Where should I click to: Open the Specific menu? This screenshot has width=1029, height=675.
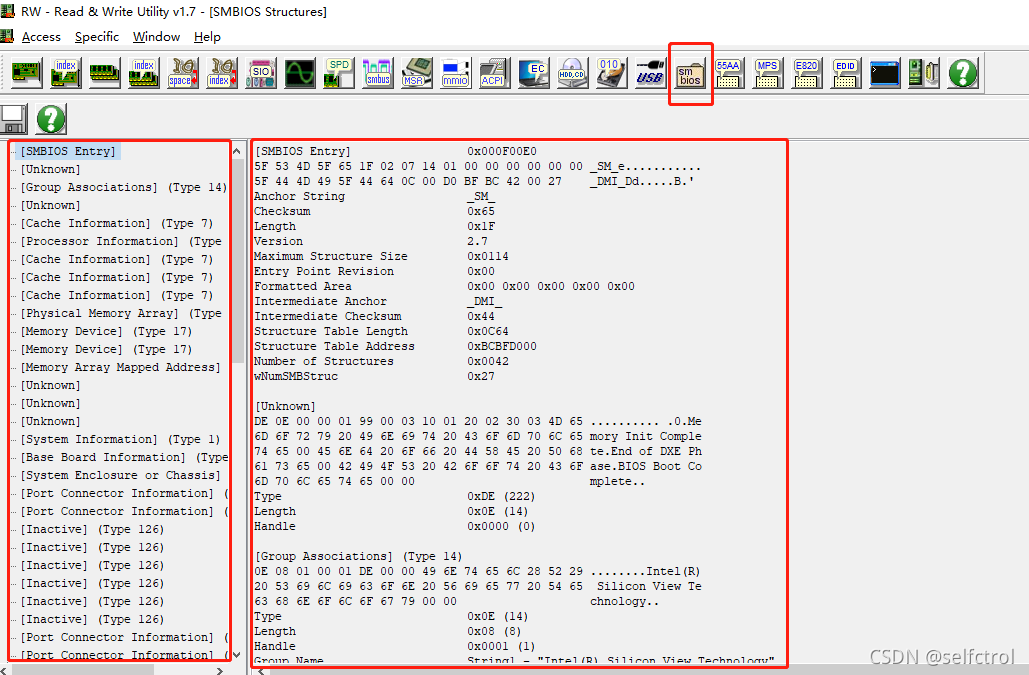pos(97,37)
